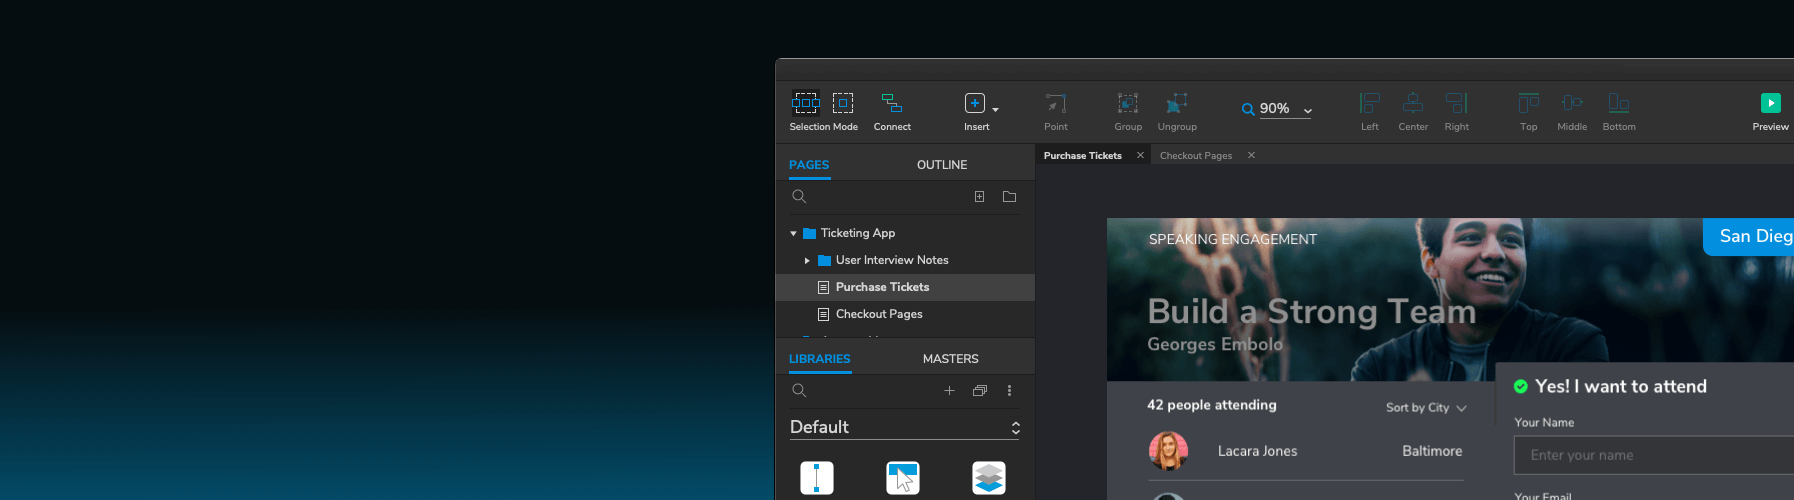Select the pointer hotspot widget thumbnail
This screenshot has width=1794, height=500.
[903, 478]
